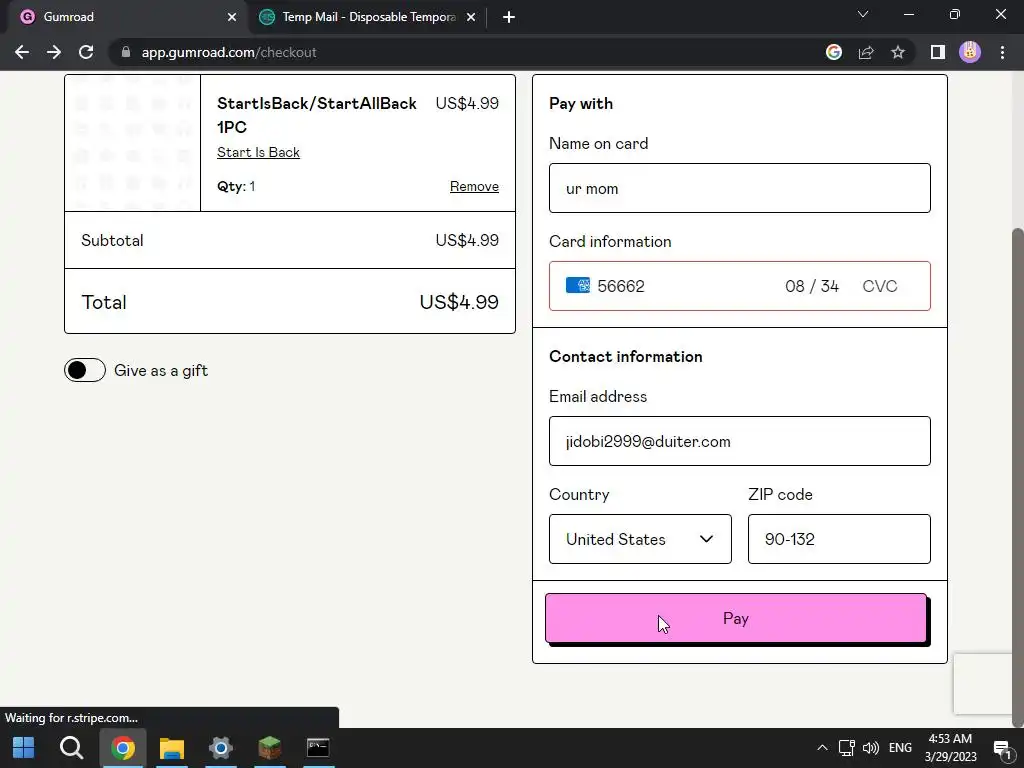Screen dimensions: 1024x768
Task: Click the StartAllBack product thumbnail
Action: click(x=133, y=142)
